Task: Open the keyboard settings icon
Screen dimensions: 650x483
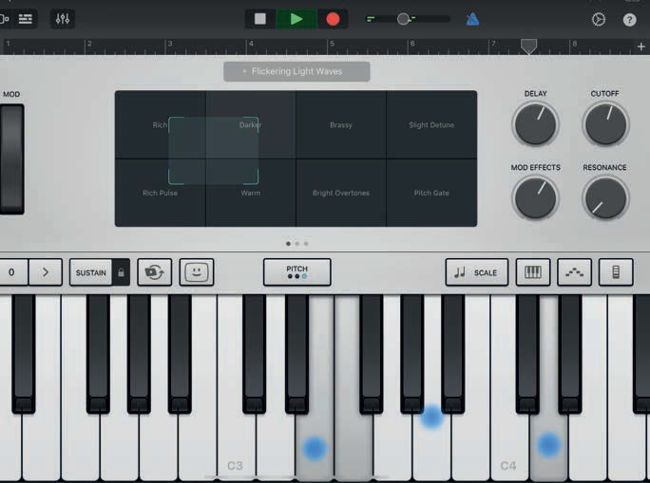Action: pyautogui.click(x=616, y=272)
